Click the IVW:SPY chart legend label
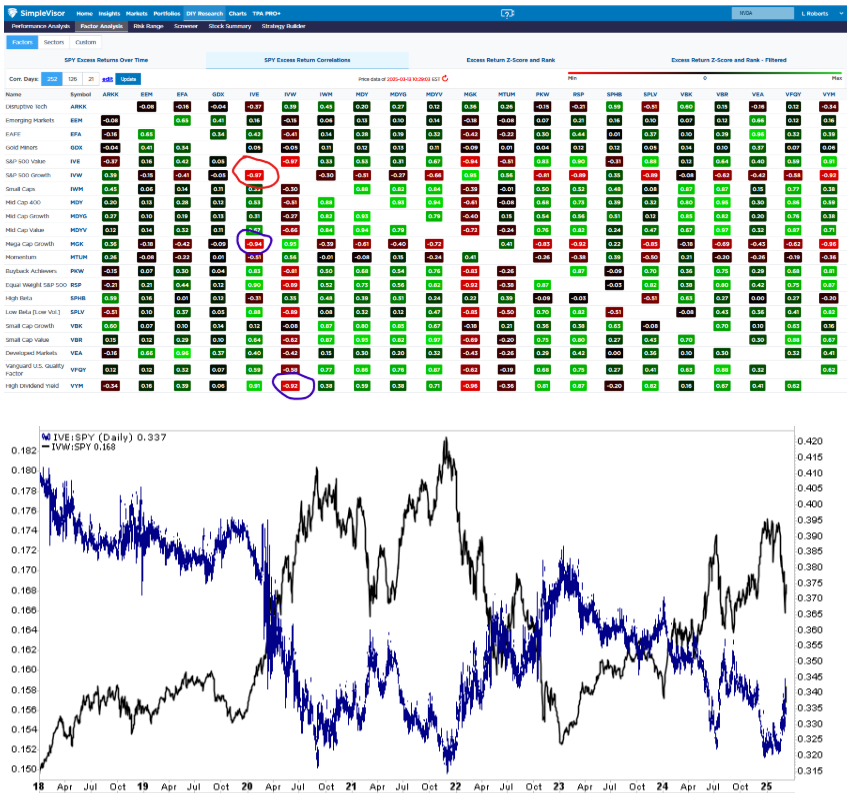855x805 pixels. 79,447
